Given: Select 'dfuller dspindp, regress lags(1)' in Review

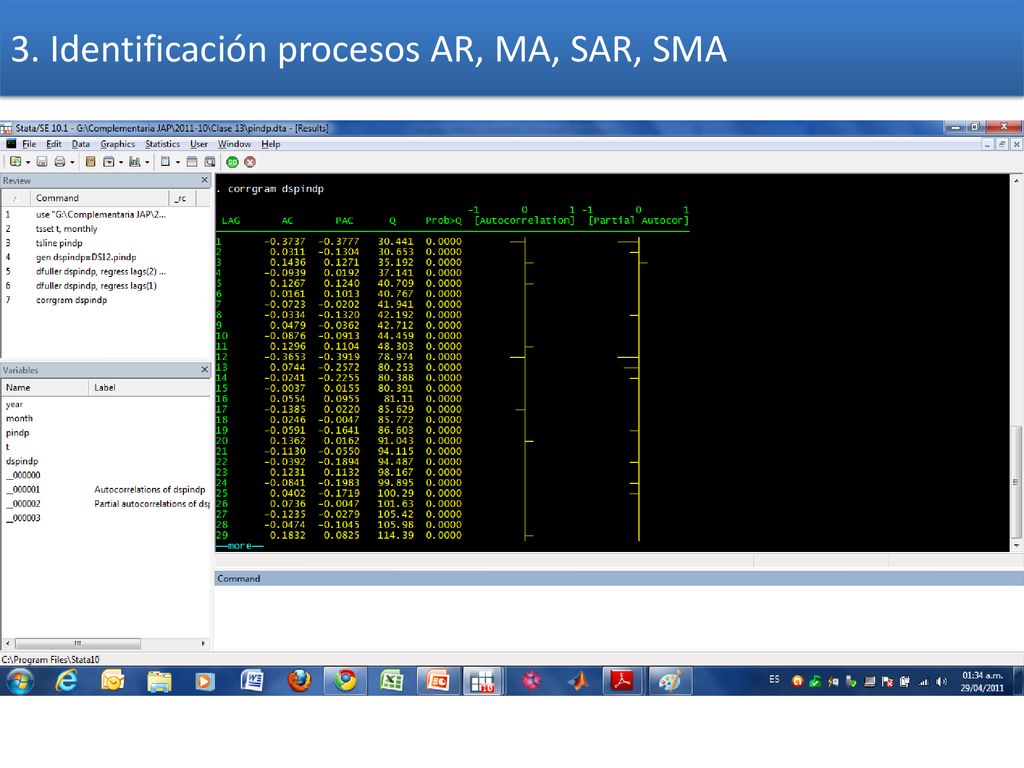Looking at the screenshot, I should click(96, 285).
